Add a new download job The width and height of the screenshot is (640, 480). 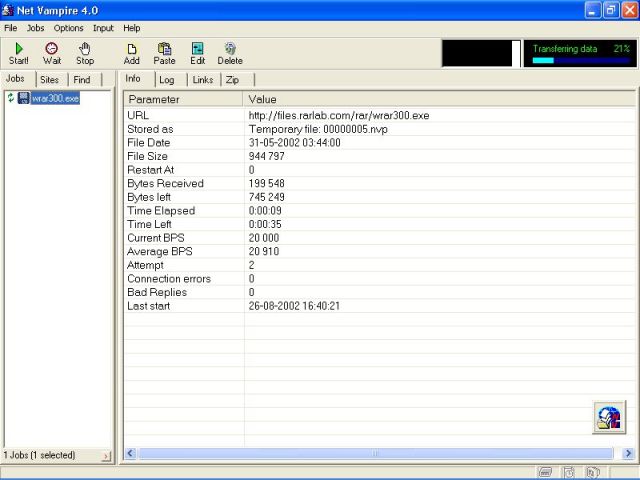131,53
